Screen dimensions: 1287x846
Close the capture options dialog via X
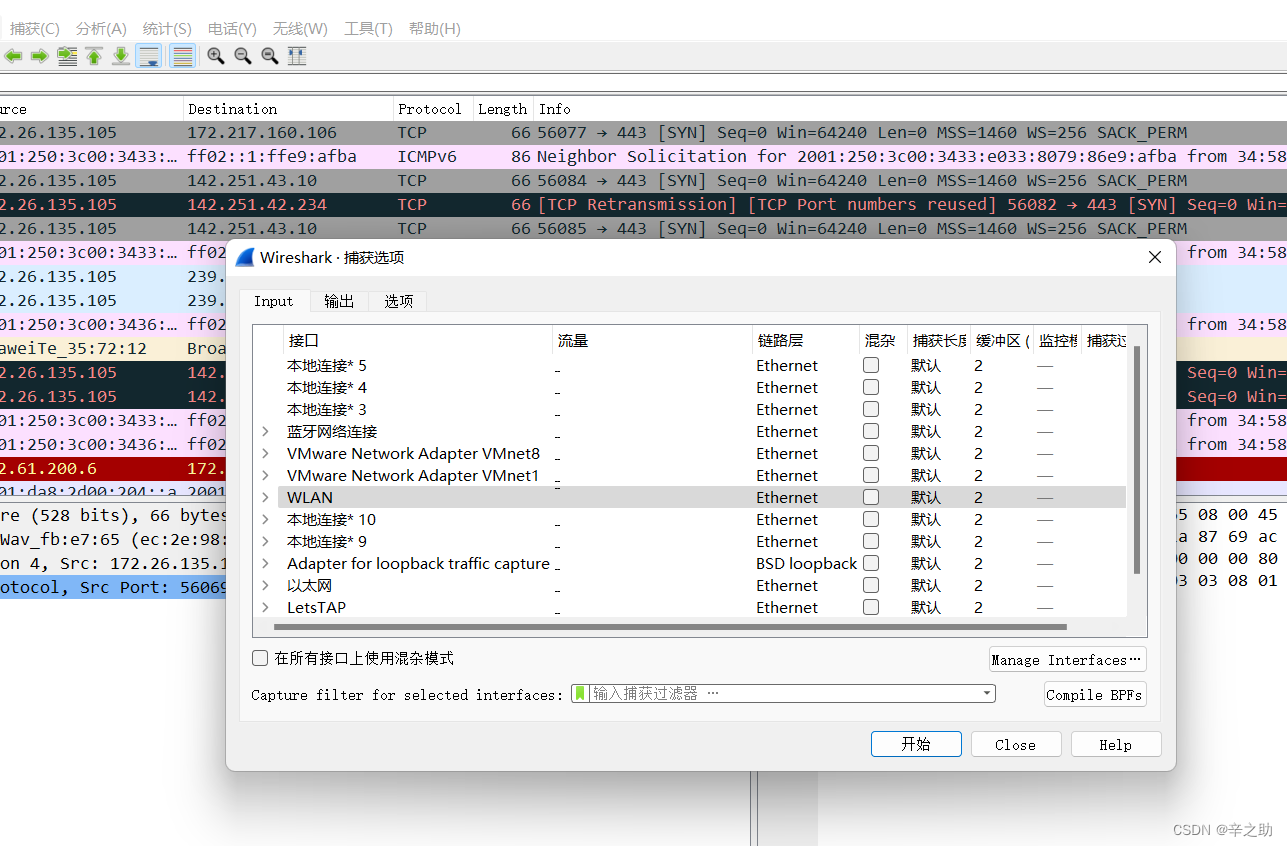tap(1155, 257)
